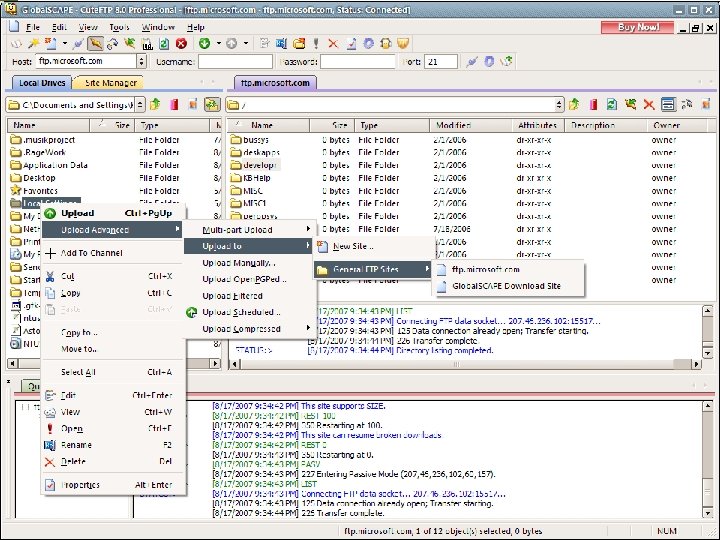This screenshot has height=540, width=720.
Task: Choose Properties in the context menu
Action: tap(113, 484)
